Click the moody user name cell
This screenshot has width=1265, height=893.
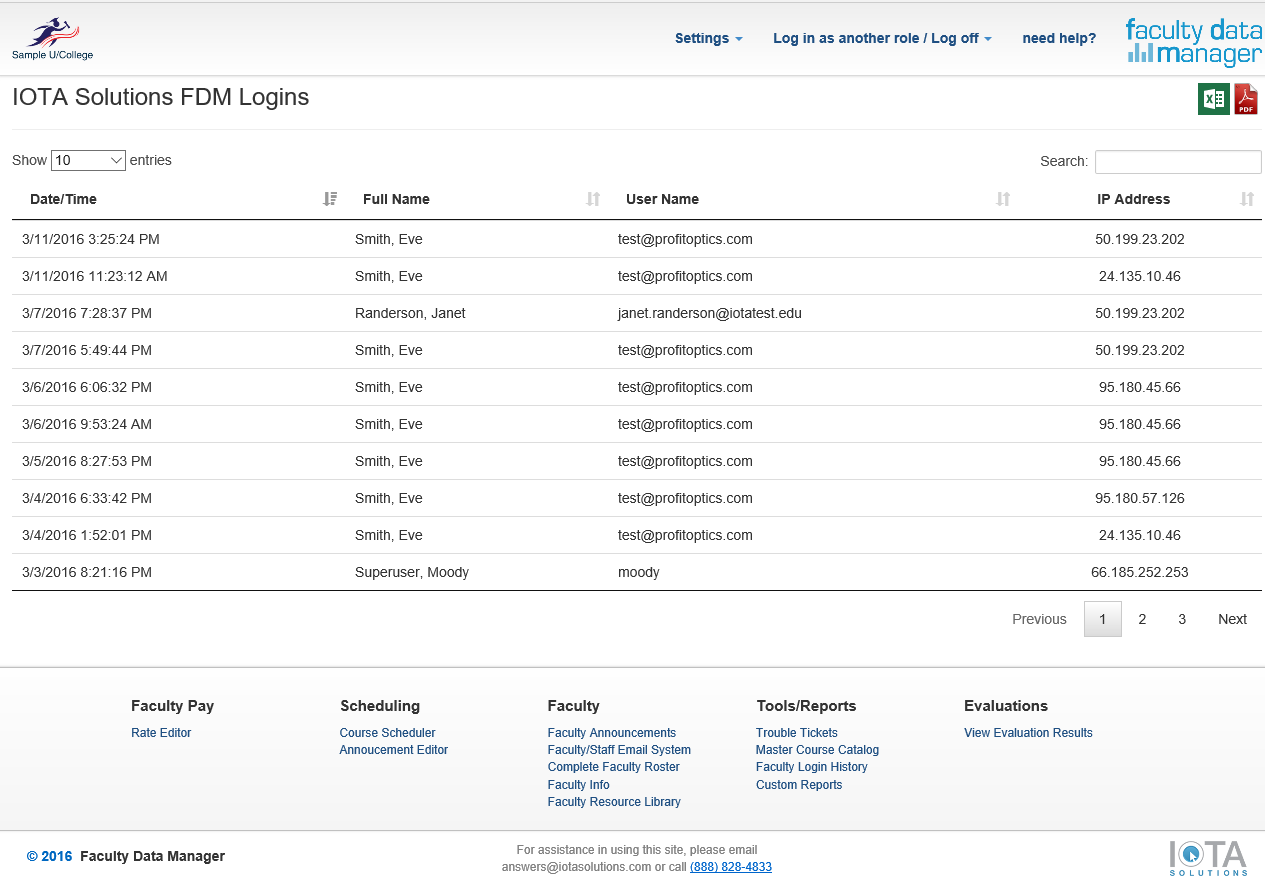point(639,572)
